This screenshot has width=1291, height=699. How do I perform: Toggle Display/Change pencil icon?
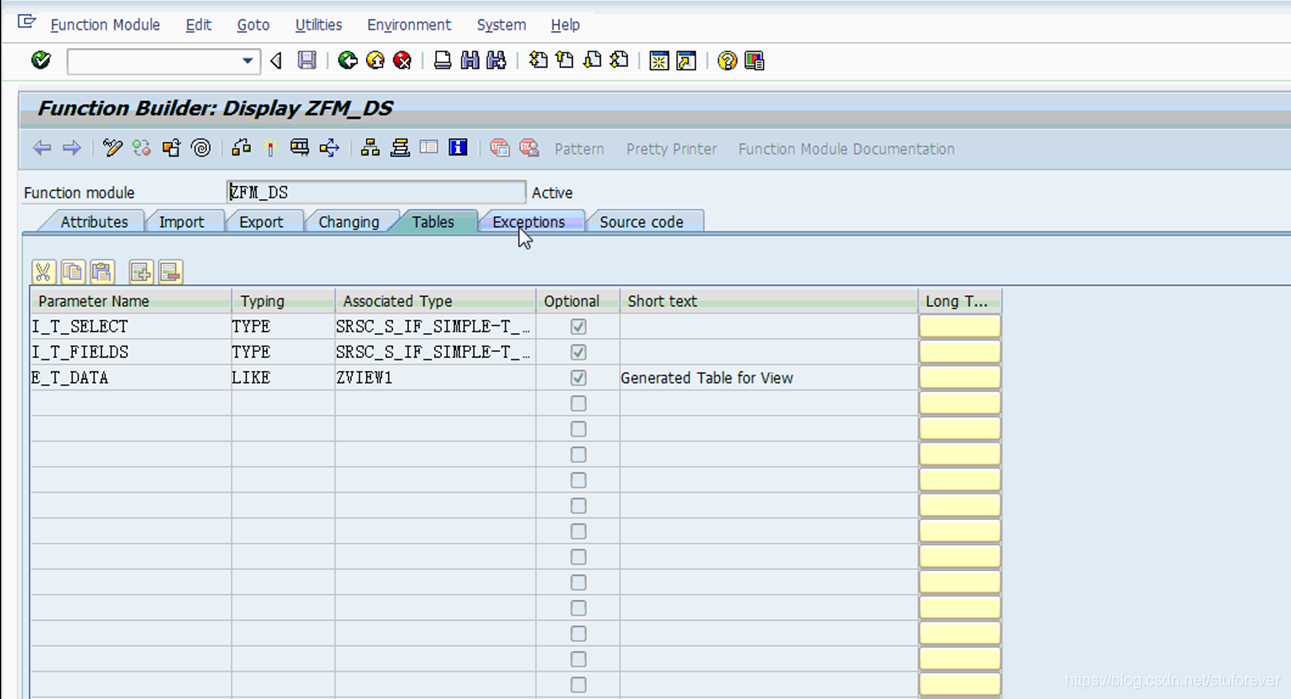click(x=112, y=148)
